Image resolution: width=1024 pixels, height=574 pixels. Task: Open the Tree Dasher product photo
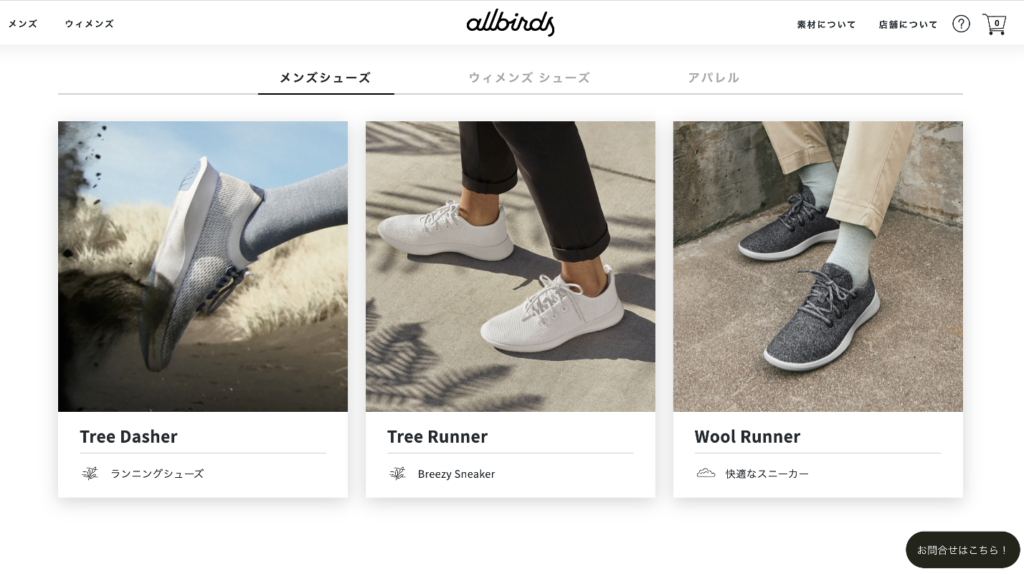[203, 266]
